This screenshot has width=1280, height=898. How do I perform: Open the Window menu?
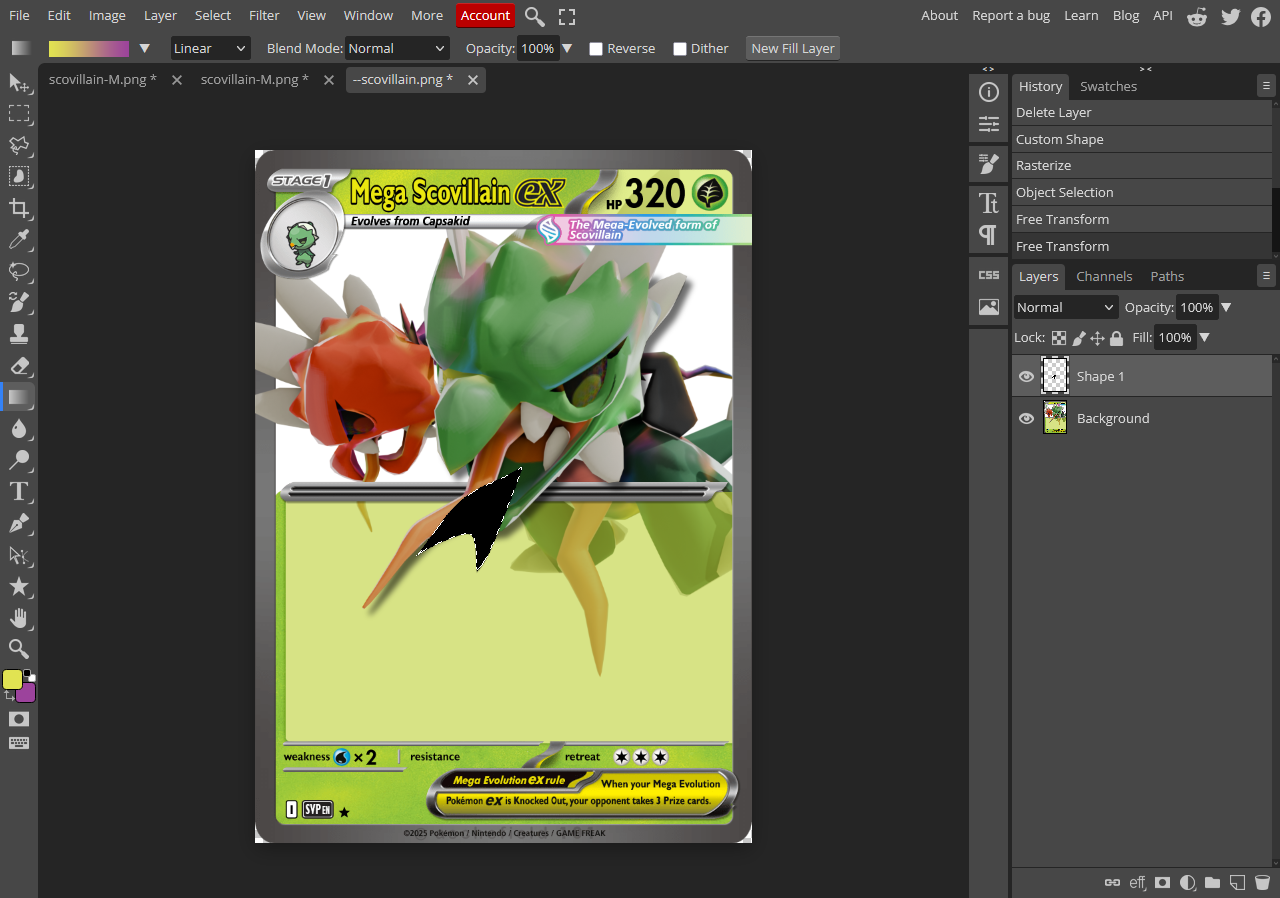(368, 15)
